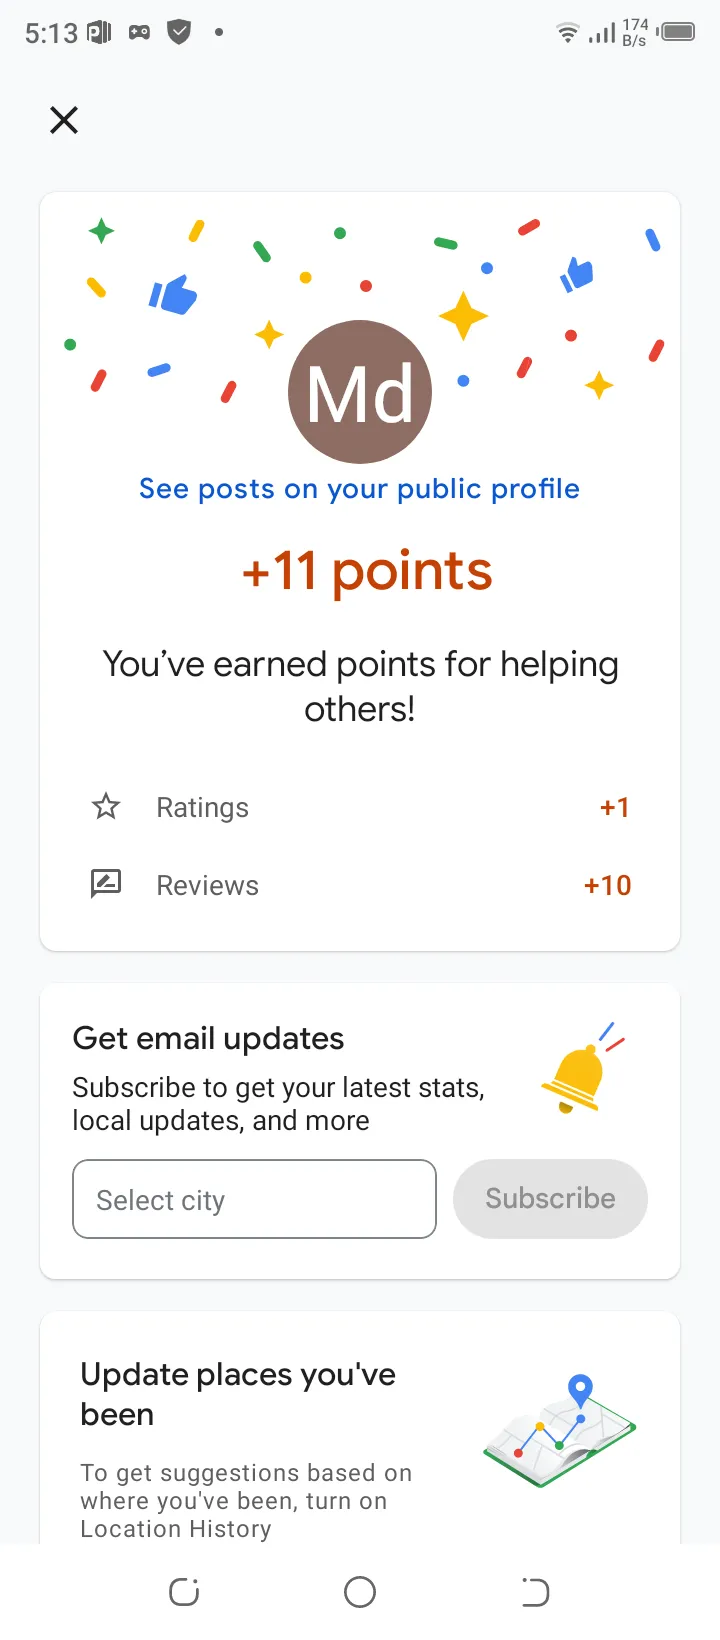Close the points earned screen

coord(64,121)
